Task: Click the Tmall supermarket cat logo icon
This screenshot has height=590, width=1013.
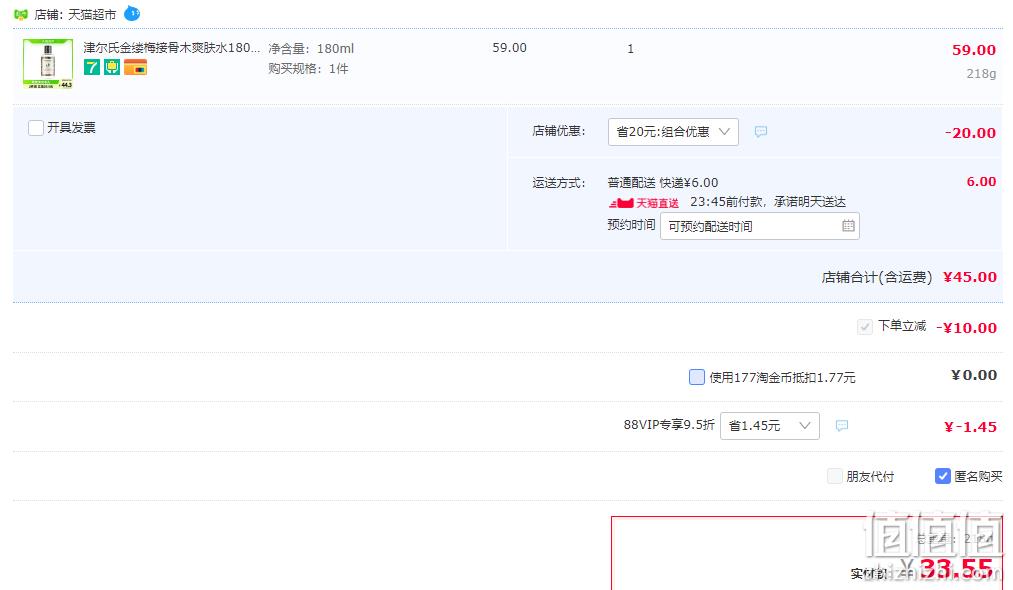Action: pos(21,14)
